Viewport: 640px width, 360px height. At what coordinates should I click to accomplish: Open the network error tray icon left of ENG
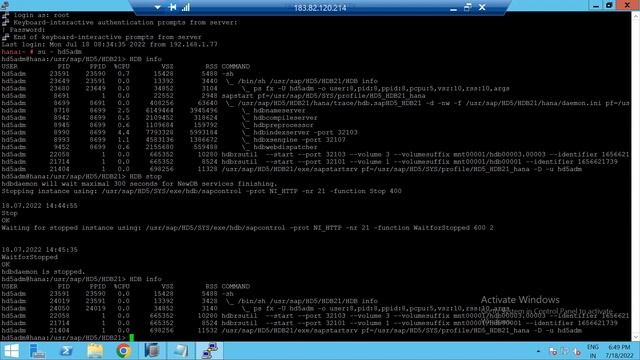coord(577,351)
